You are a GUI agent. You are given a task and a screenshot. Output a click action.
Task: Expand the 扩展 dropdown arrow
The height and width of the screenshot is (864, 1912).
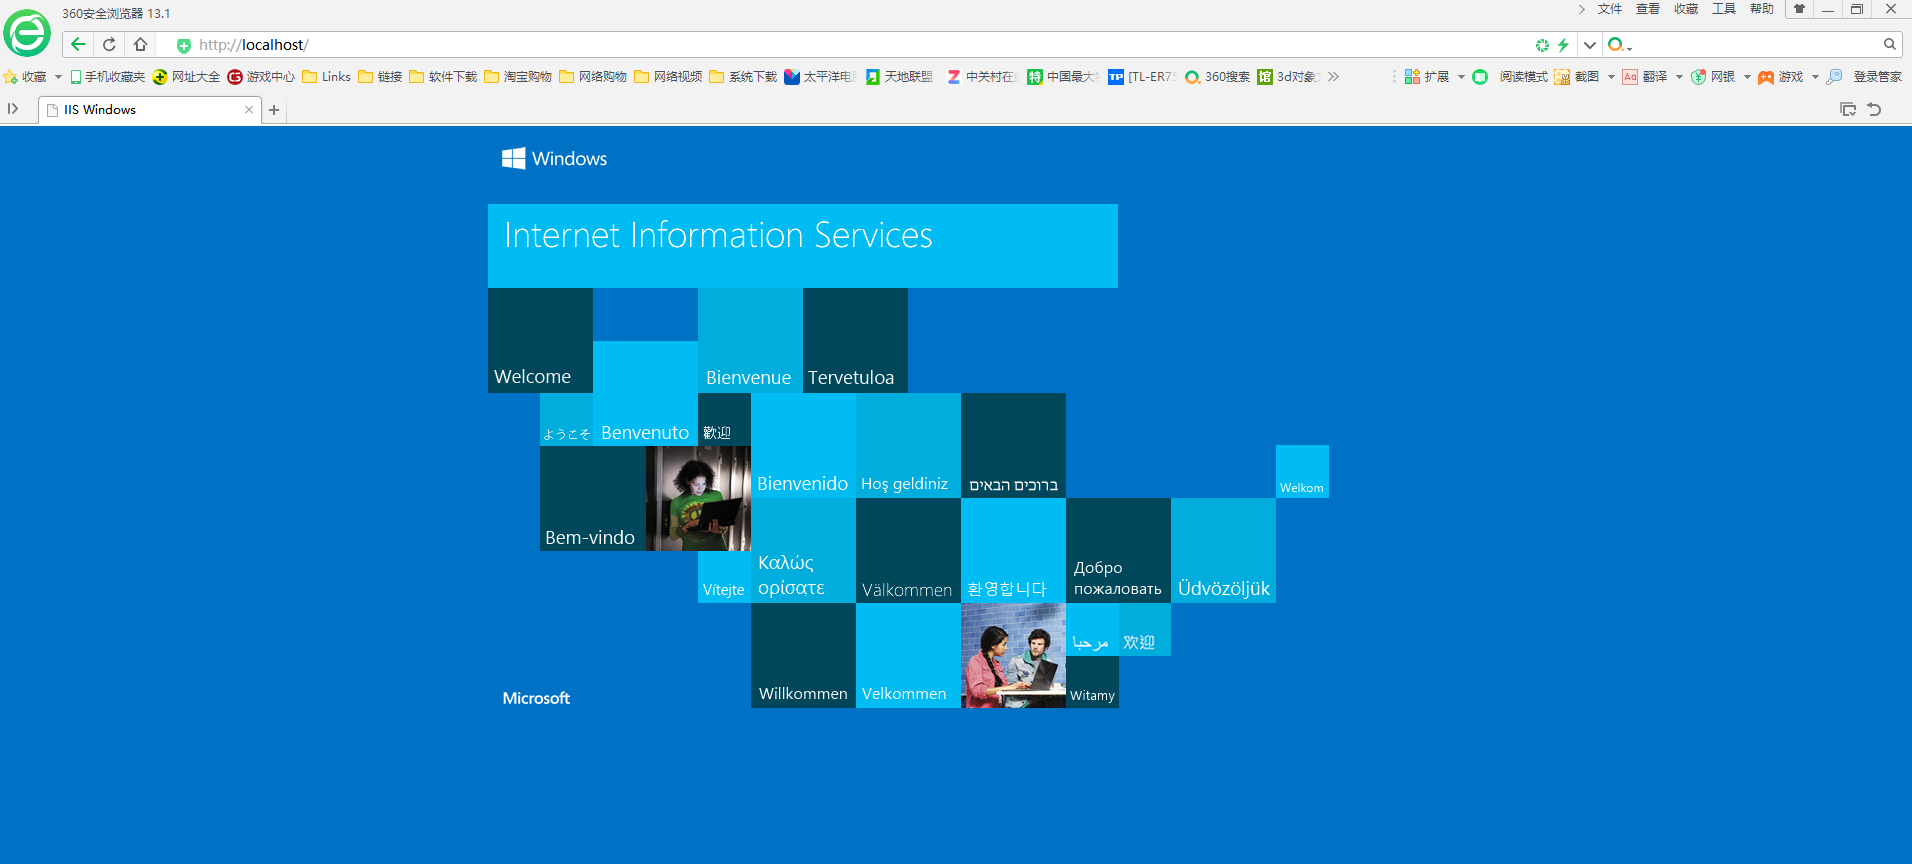coord(1461,77)
